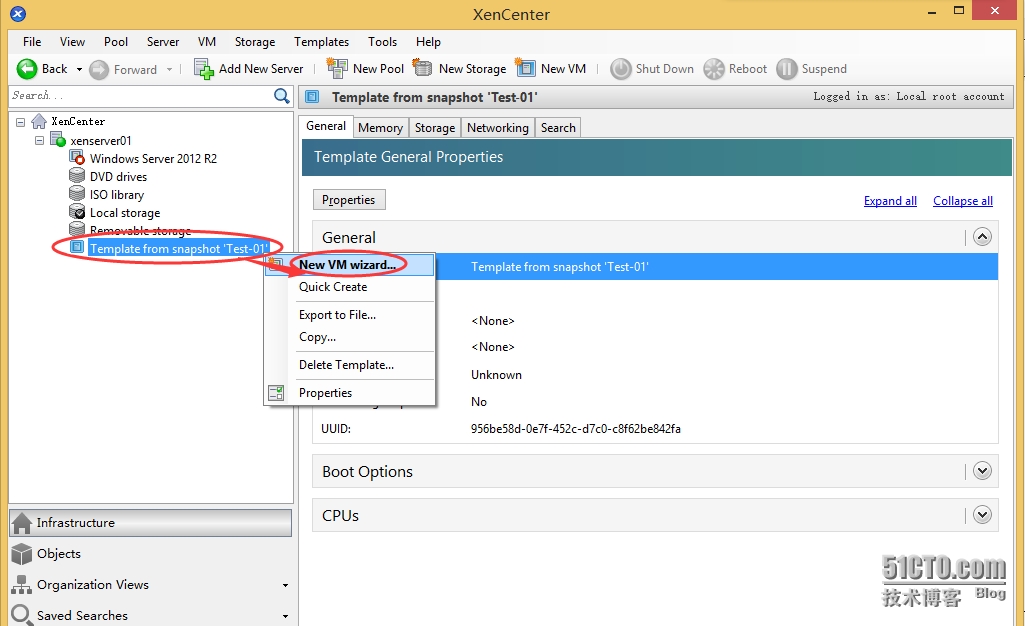Select the UUID value text

(x=576, y=429)
